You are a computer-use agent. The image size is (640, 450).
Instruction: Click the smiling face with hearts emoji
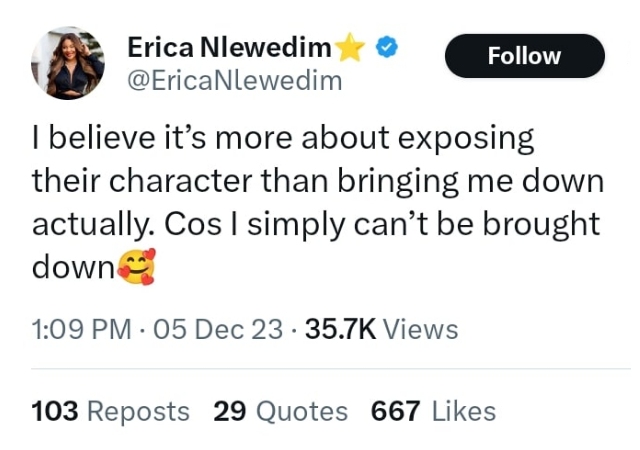(136, 267)
